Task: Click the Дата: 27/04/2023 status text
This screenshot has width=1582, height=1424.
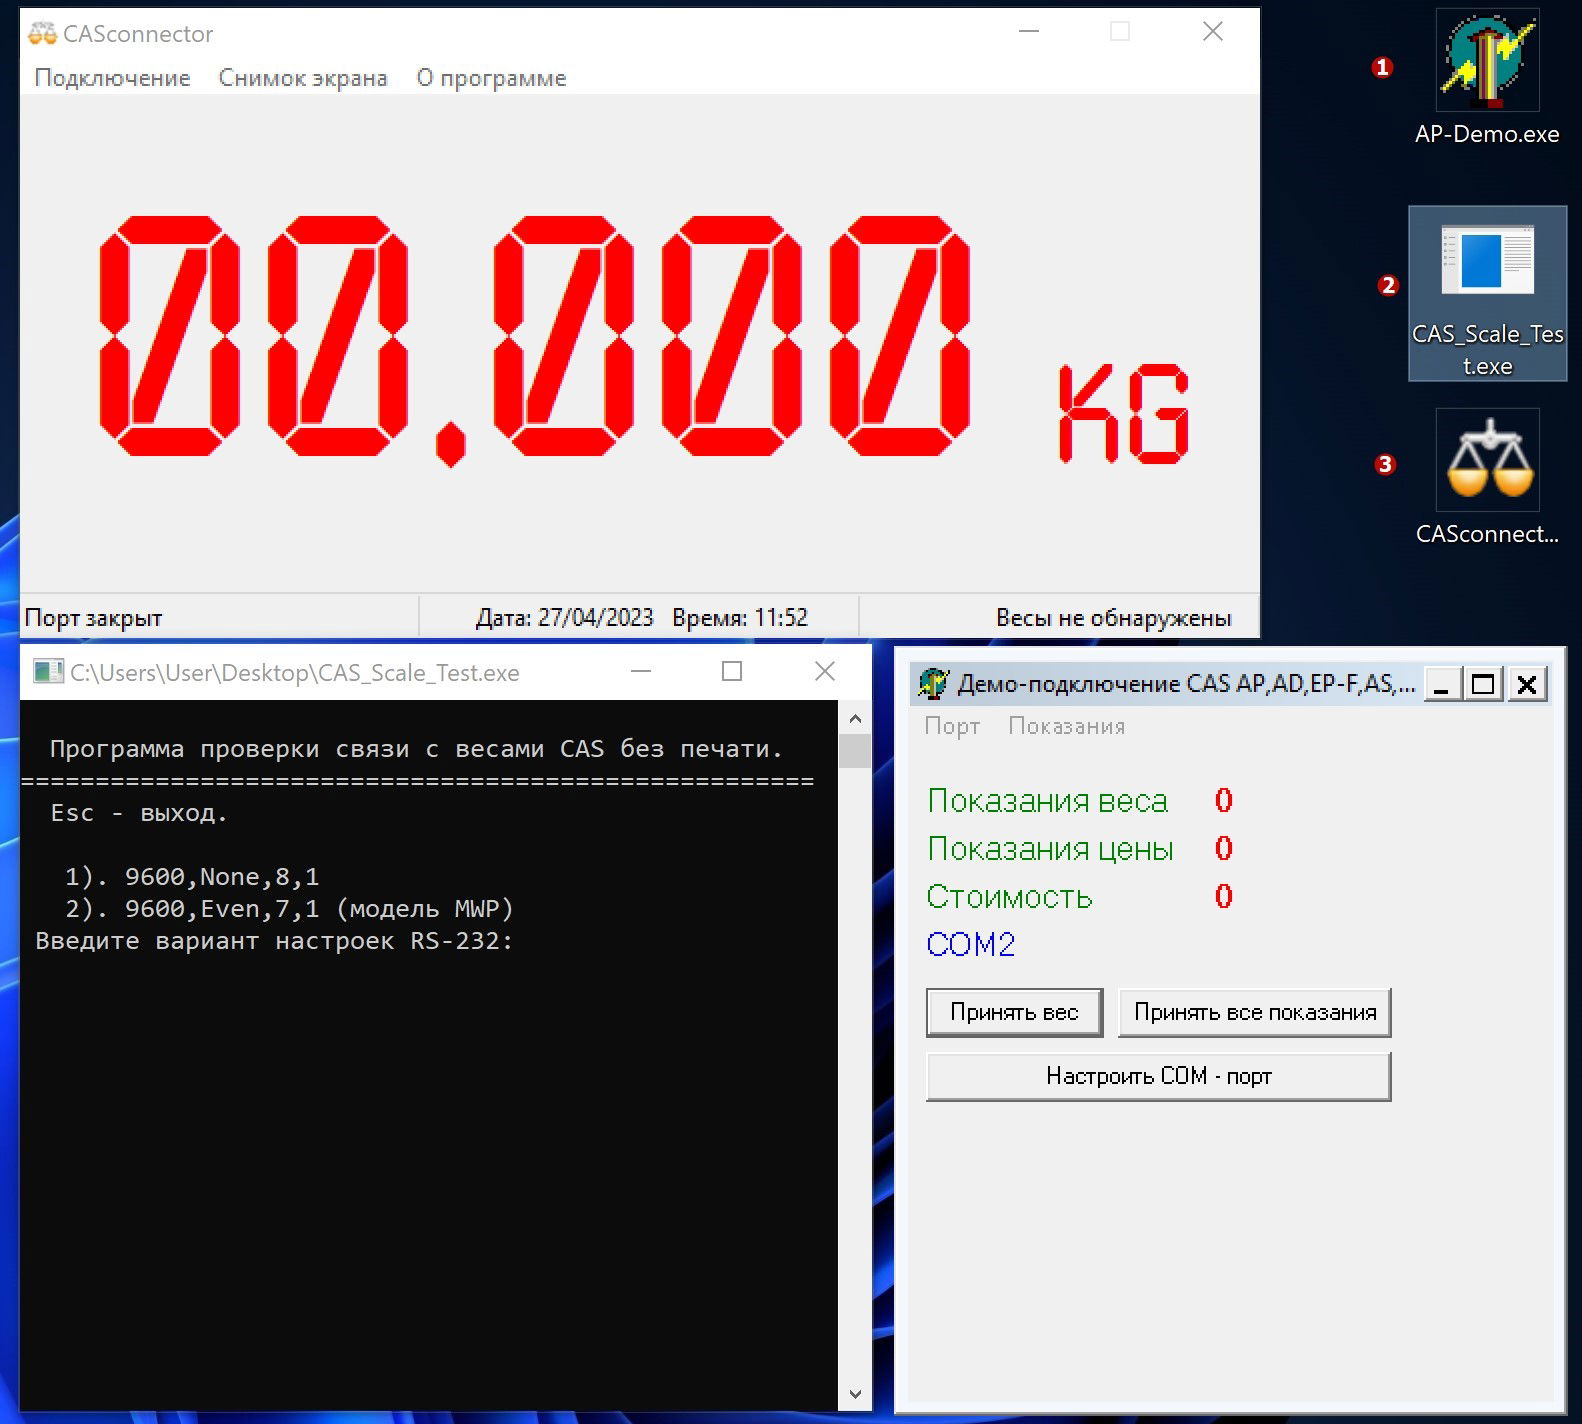Action: [564, 618]
